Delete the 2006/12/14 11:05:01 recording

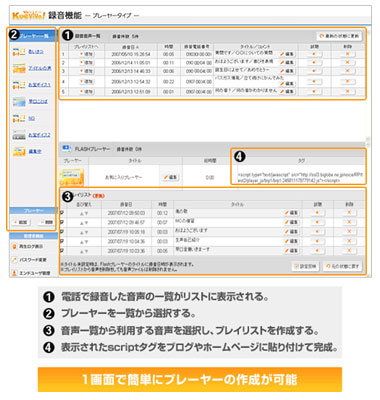348,63
